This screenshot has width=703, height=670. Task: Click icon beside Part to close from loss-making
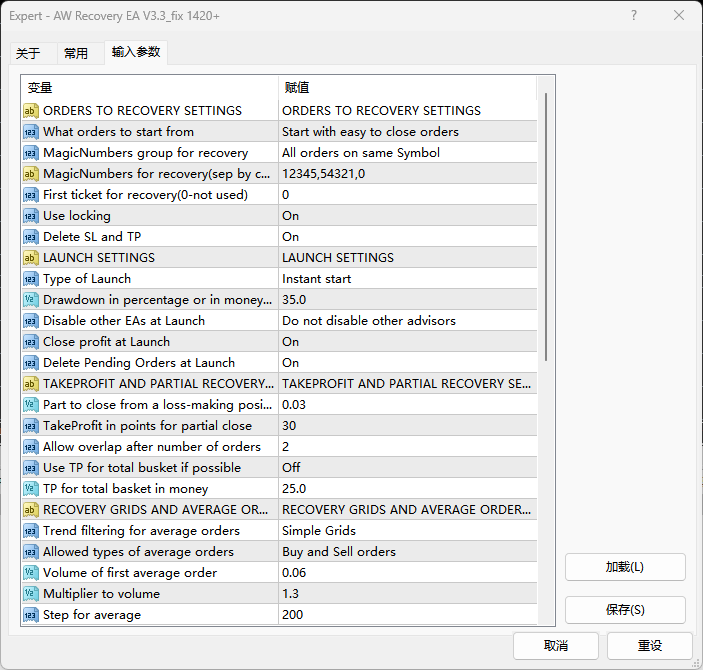click(x=30, y=405)
